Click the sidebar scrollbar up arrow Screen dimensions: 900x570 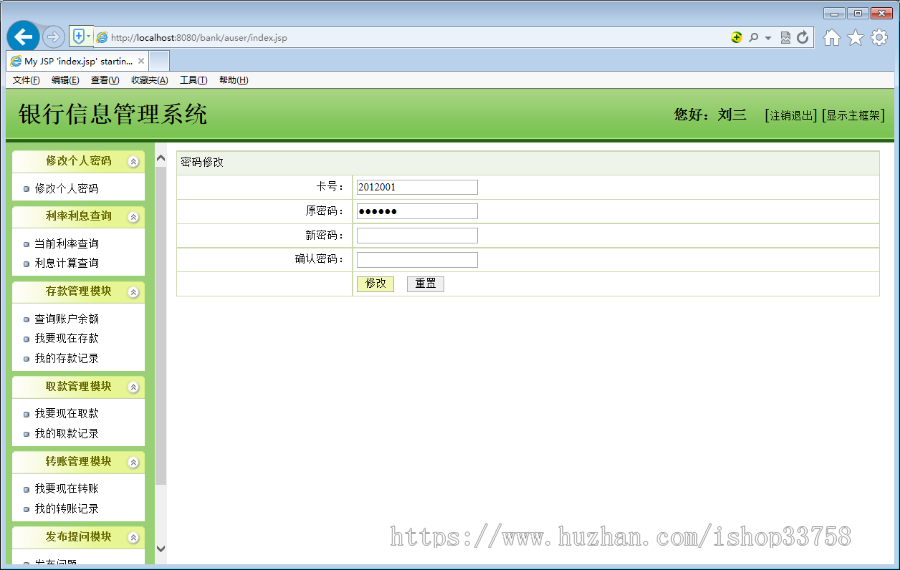tap(161, 158)
